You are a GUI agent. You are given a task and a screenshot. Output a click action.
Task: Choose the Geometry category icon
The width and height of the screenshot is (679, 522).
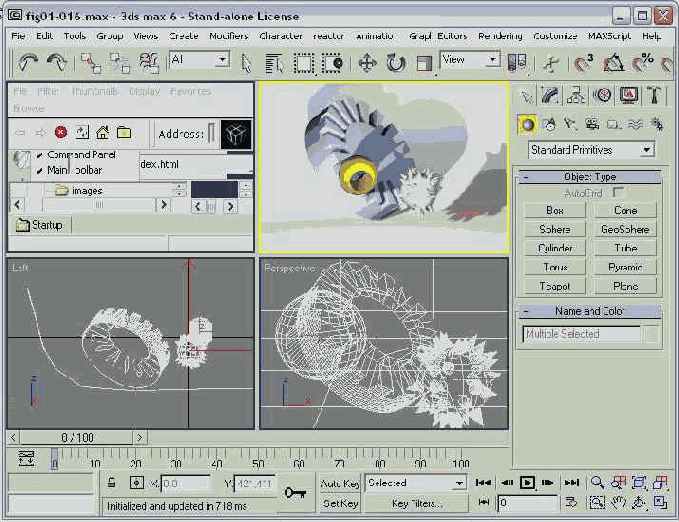527,124
